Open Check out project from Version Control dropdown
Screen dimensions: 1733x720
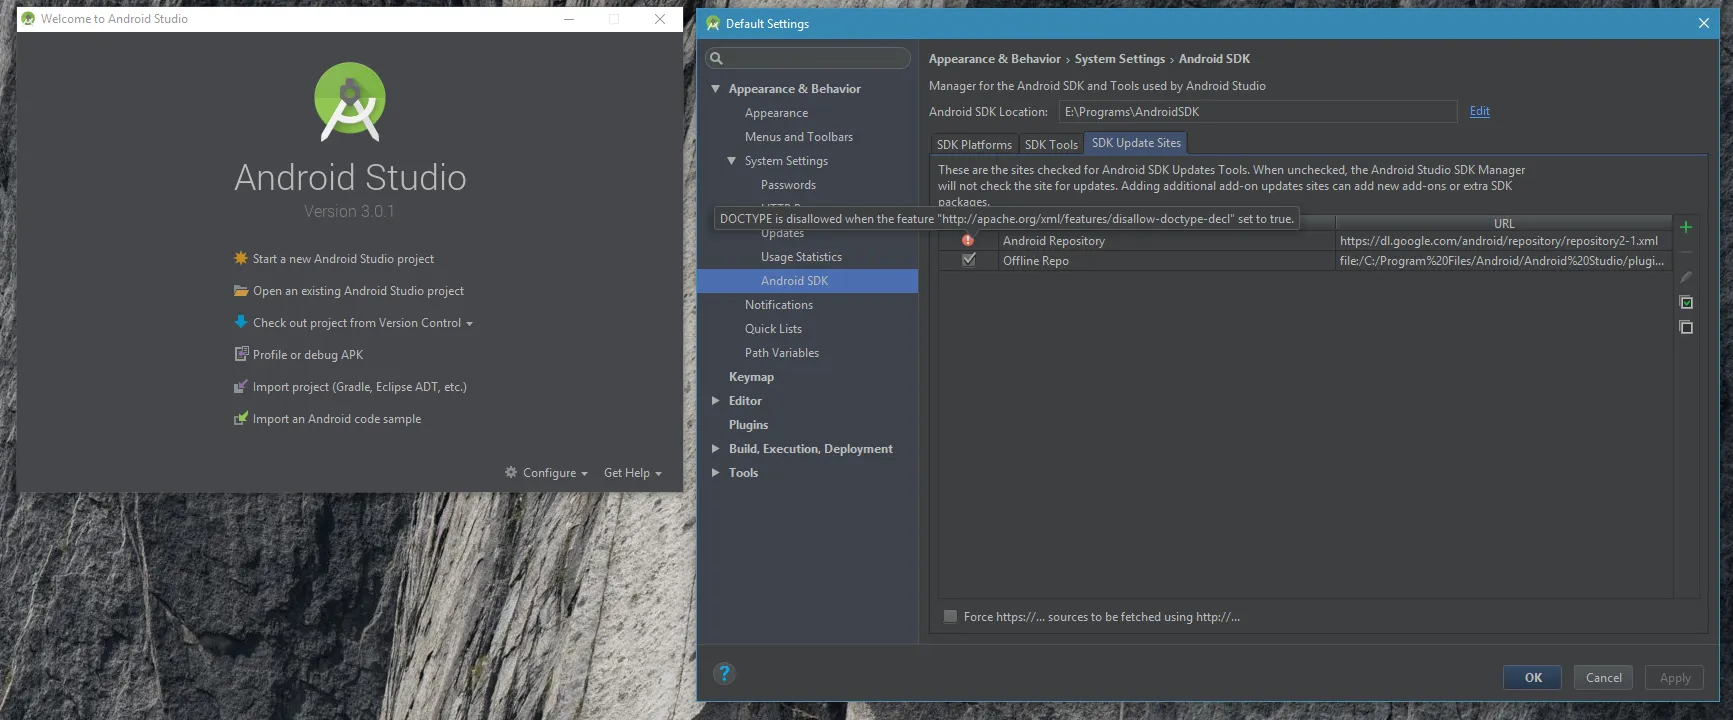coord(363,323)
